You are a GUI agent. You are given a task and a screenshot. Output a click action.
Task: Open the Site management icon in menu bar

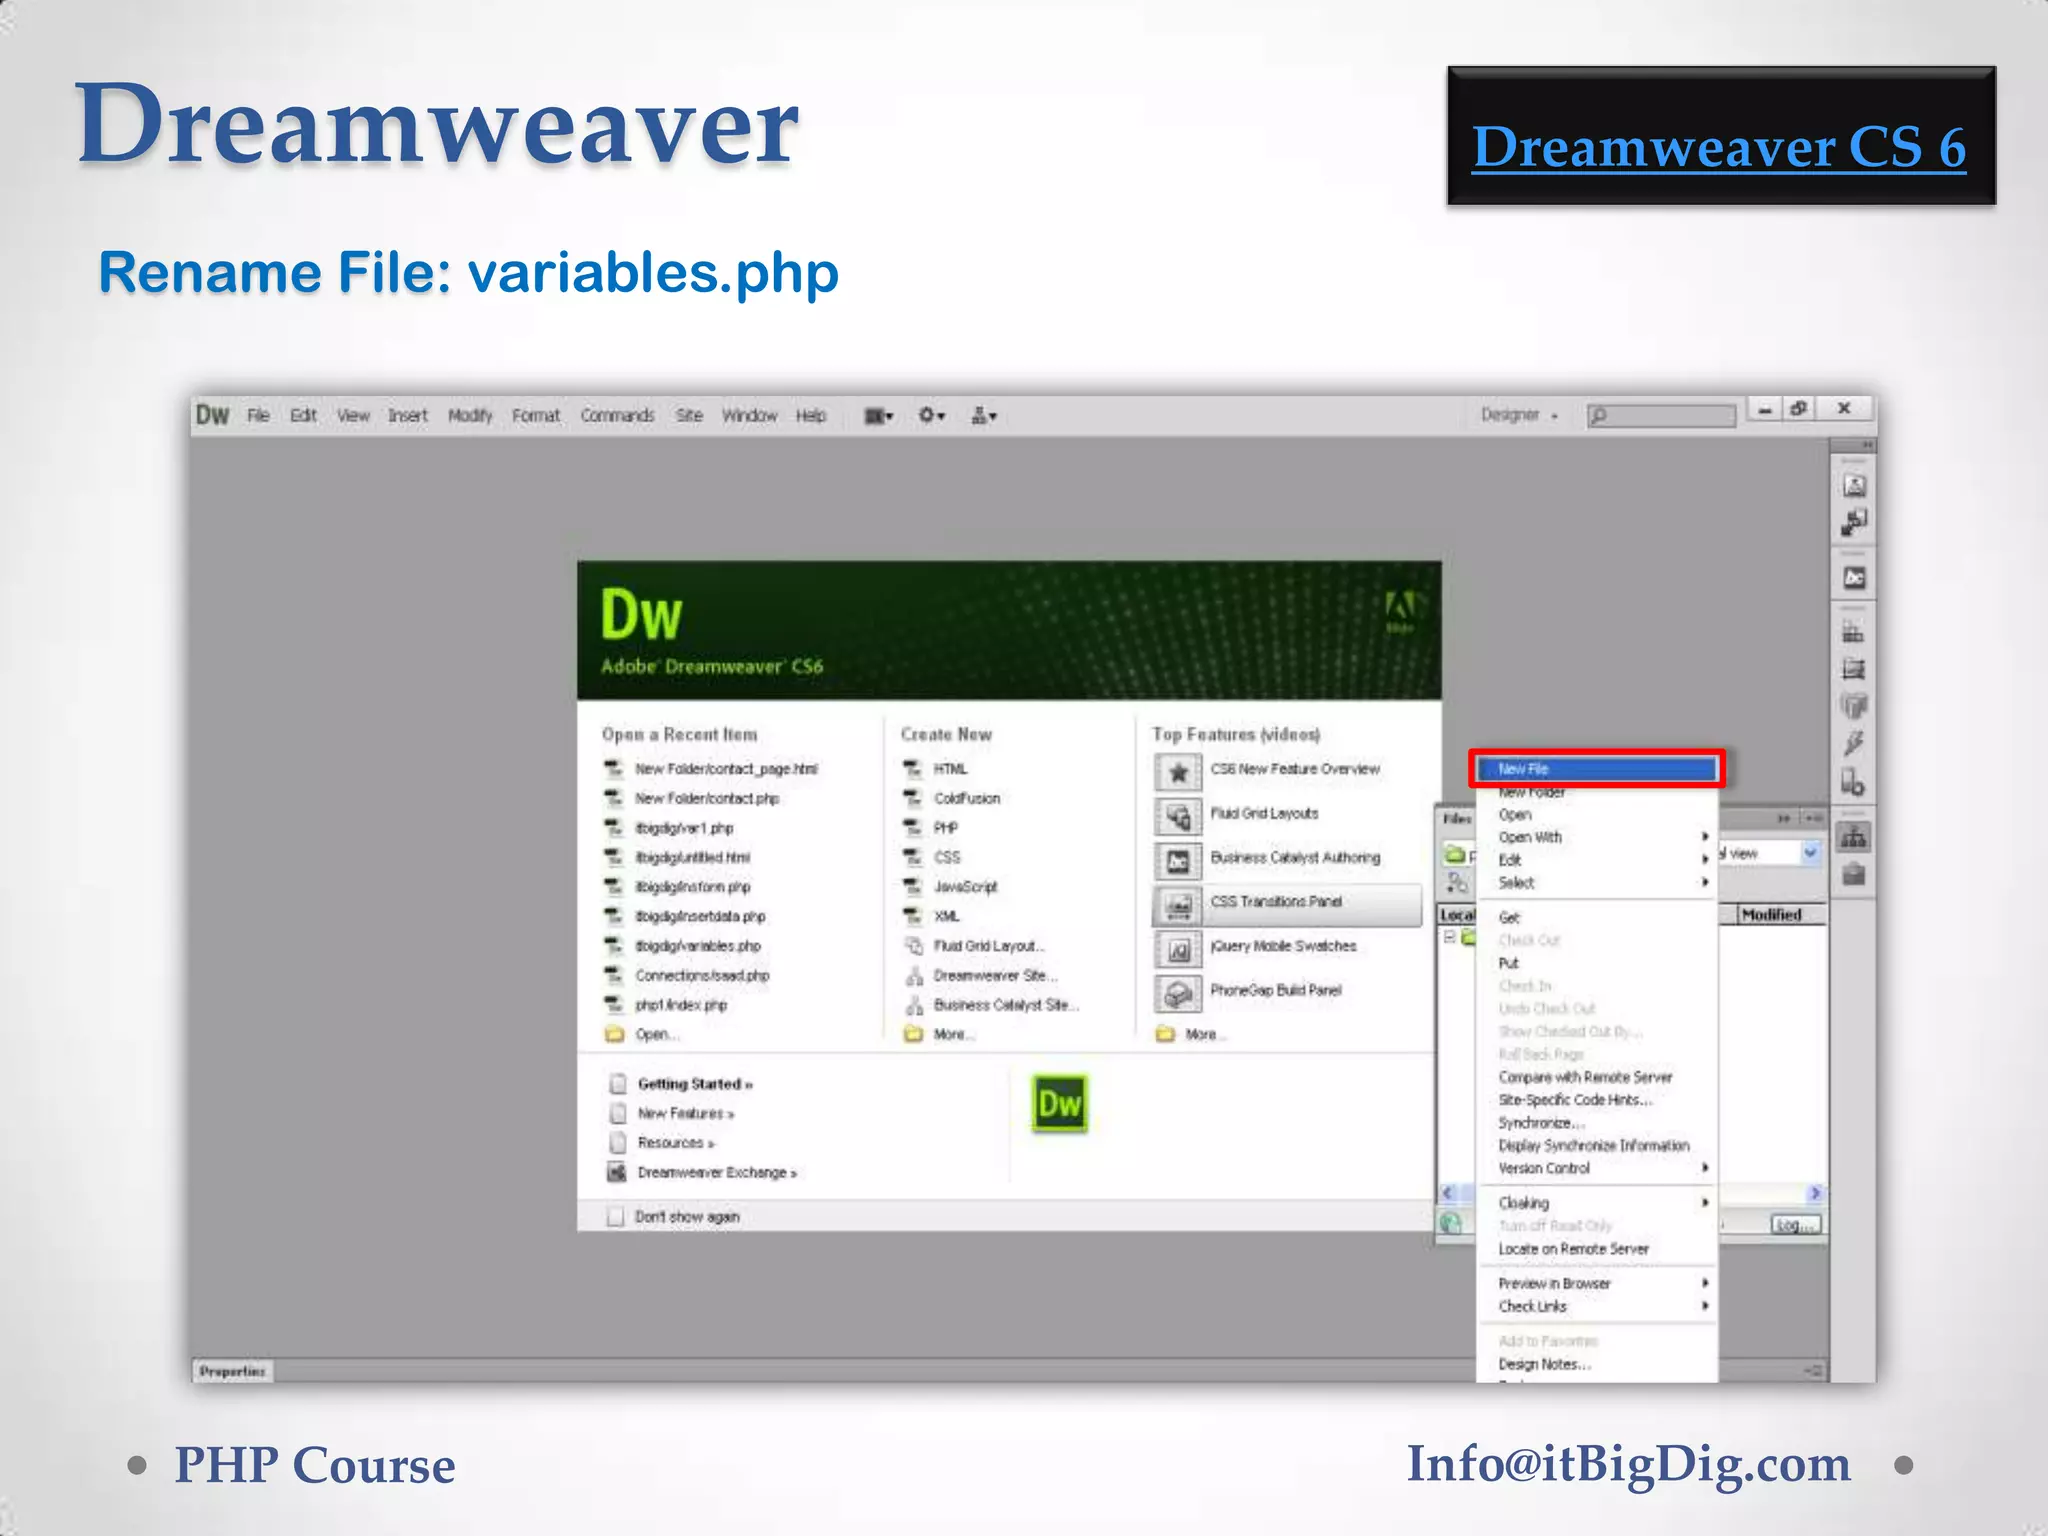tap(984, 415)
